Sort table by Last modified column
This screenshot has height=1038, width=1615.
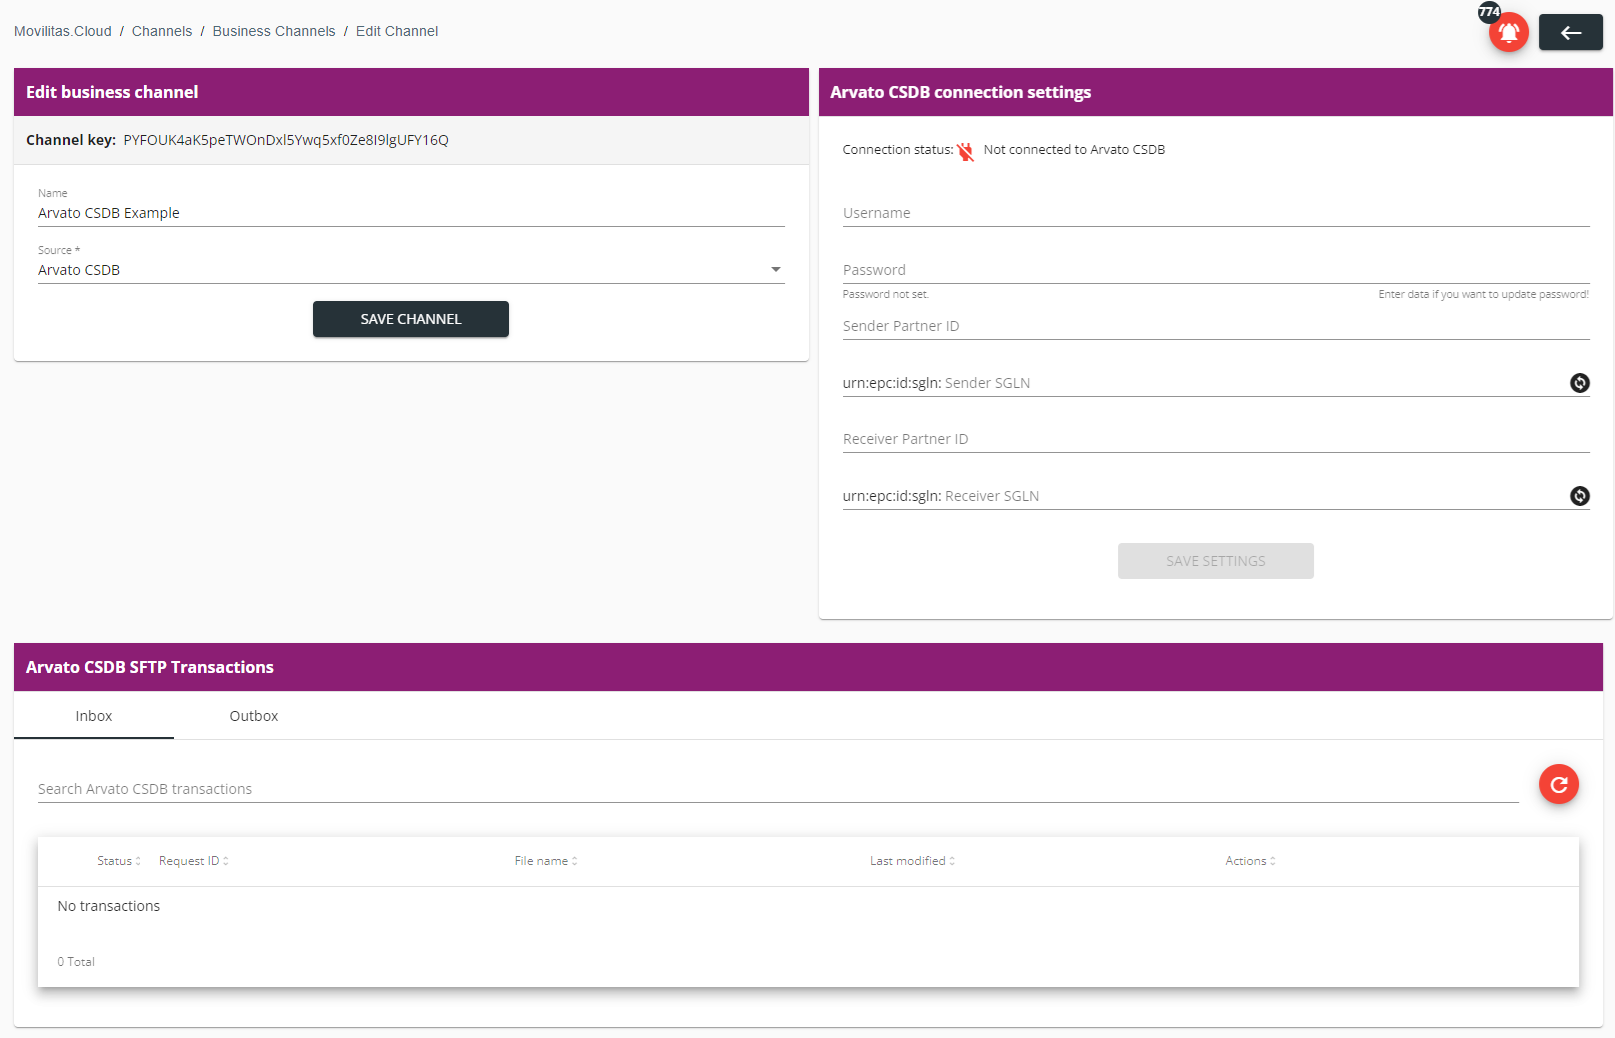coord(912,861)
